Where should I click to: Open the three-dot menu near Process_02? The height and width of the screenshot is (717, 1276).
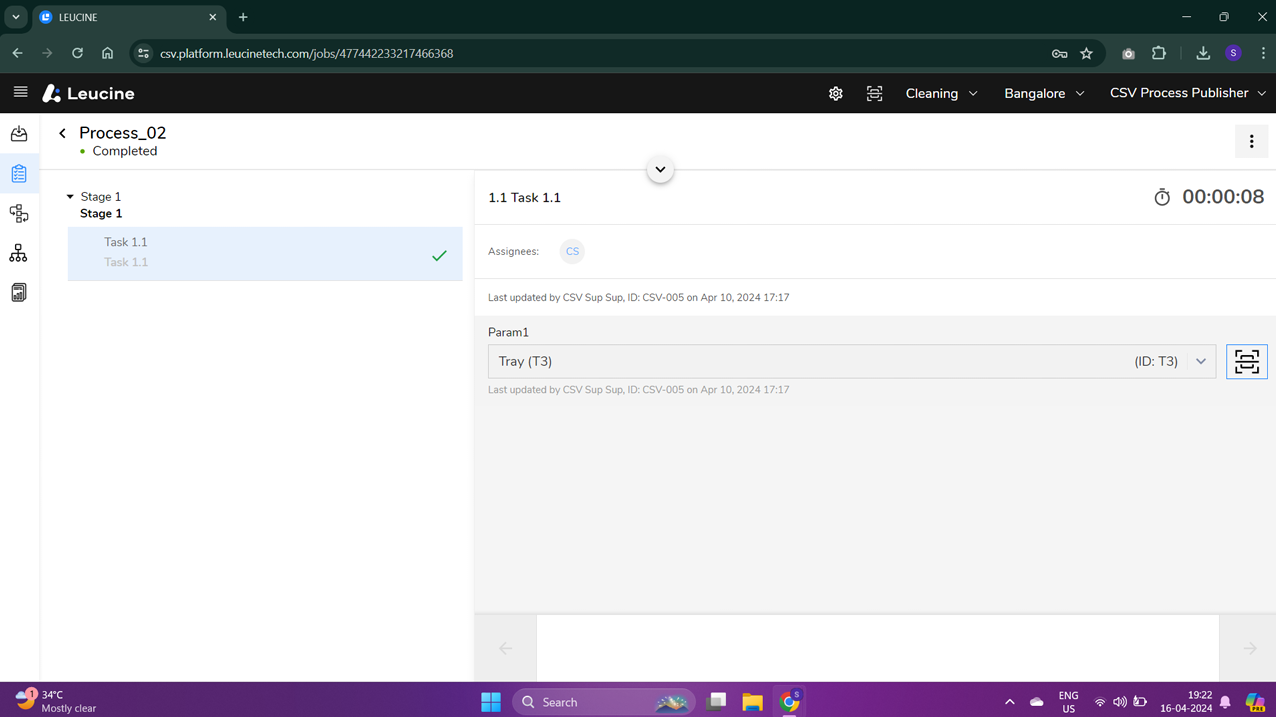tap(1251, 141)
